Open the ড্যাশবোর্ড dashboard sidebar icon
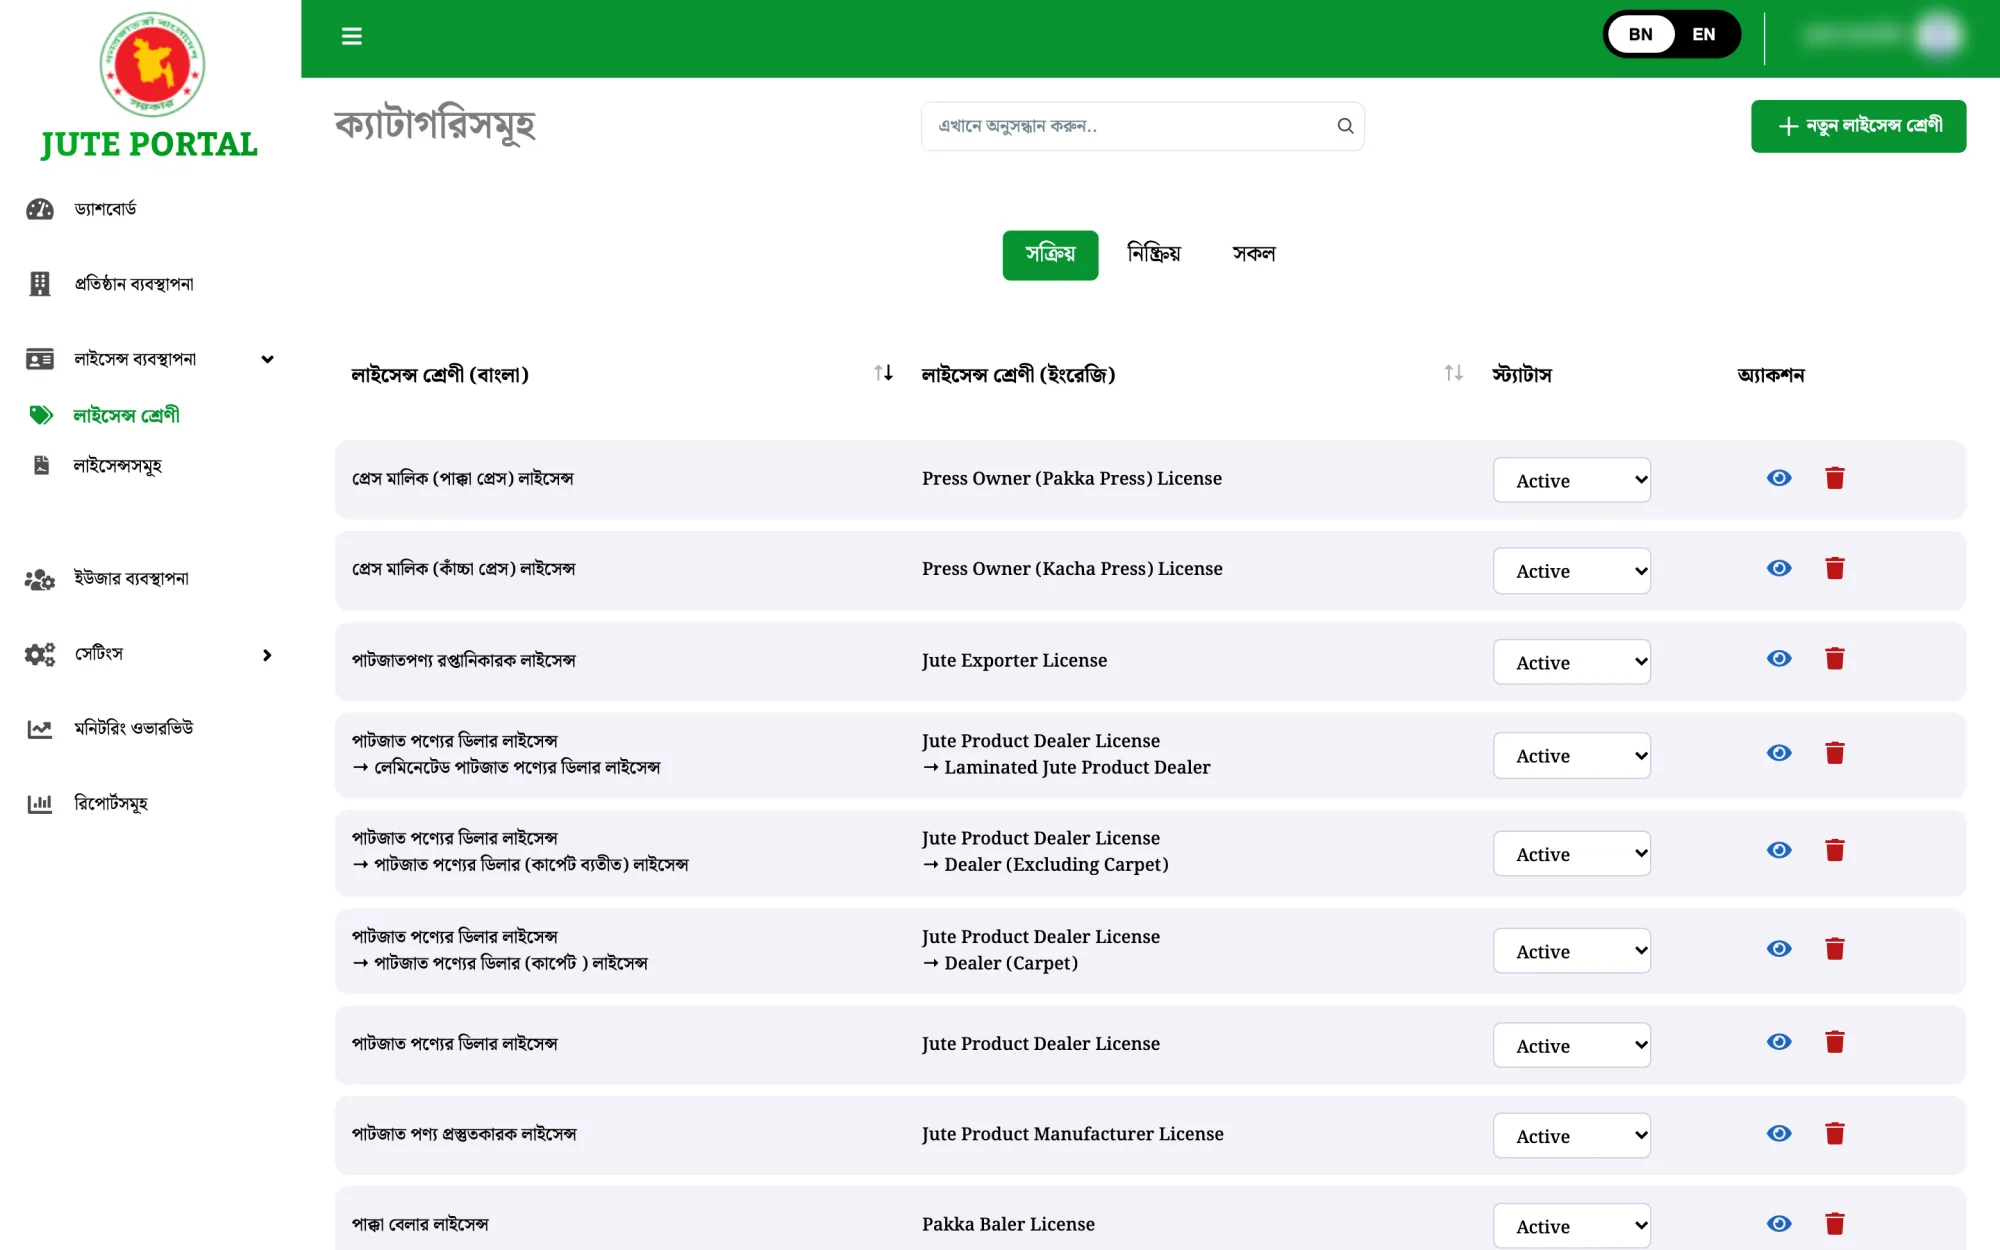The width and height of the screenshot is (2000, 1250). tap(40, 209)
